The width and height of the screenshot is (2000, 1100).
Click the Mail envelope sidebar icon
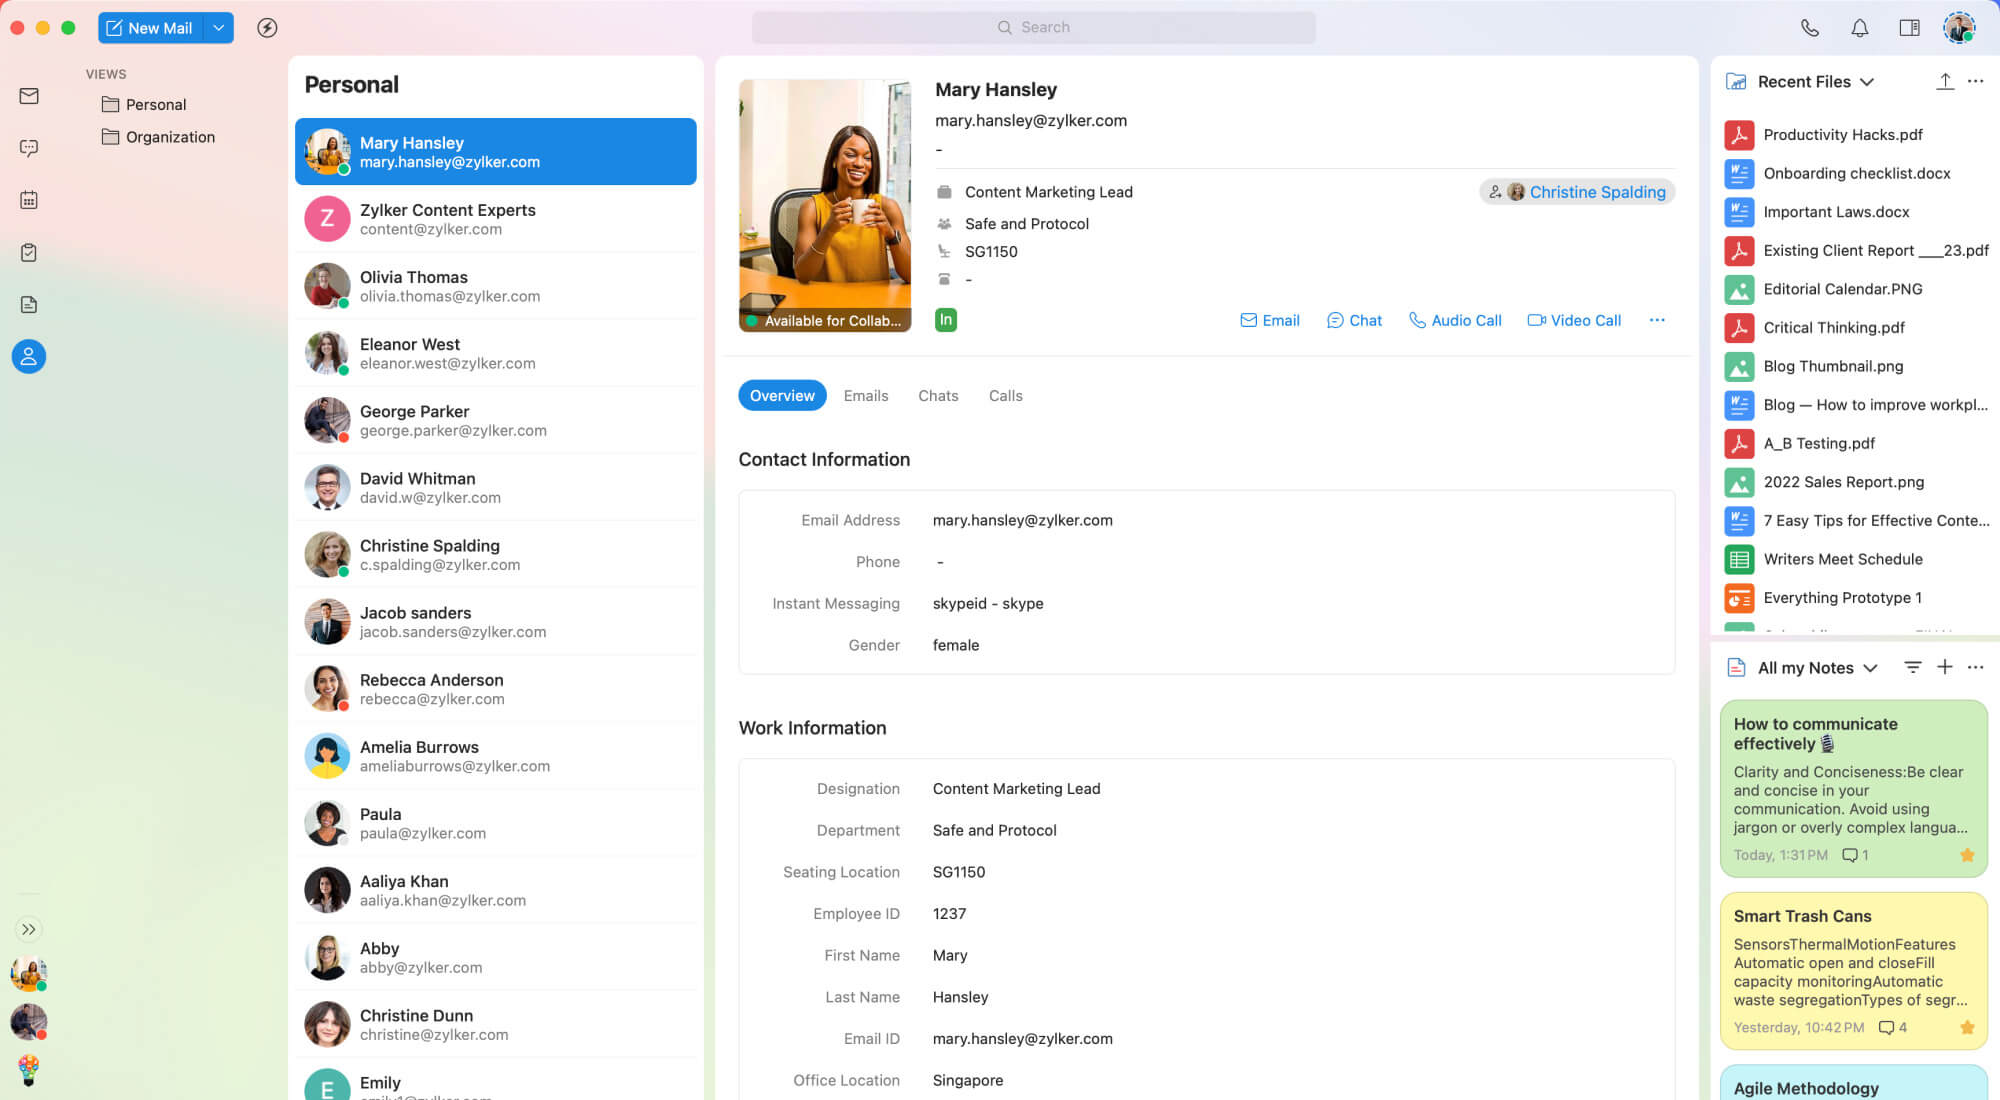[x=29, y=96]
